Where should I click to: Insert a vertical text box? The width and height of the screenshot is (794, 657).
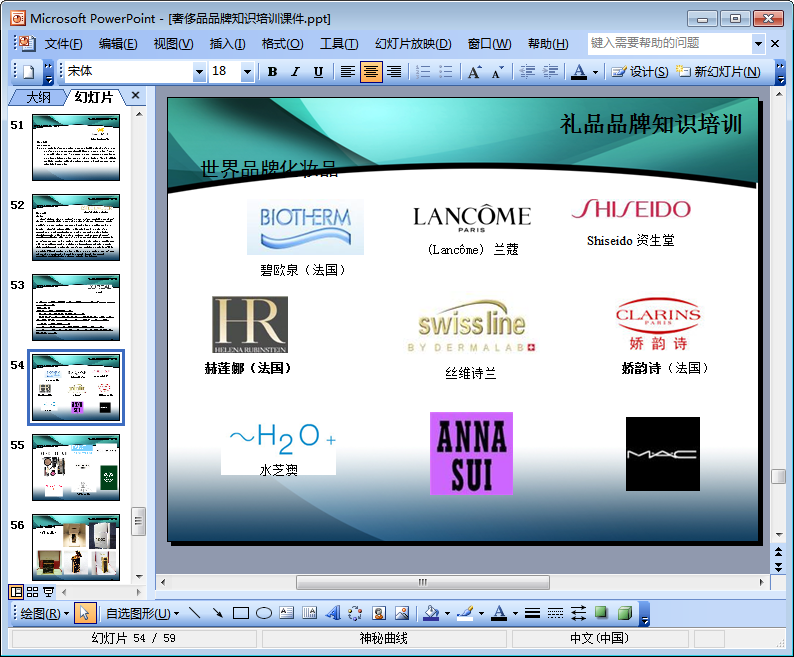(309, 613)
